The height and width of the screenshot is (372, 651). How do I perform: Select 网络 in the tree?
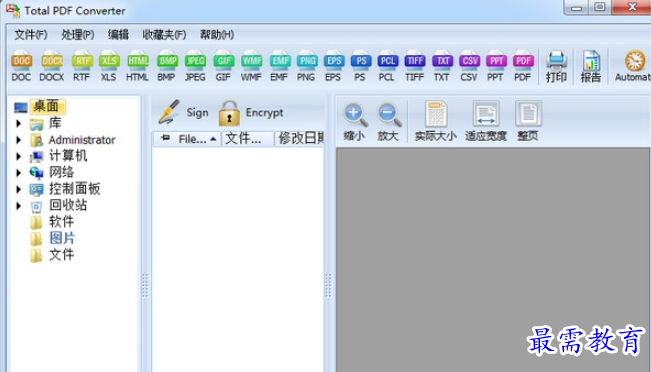click(61, 172)
